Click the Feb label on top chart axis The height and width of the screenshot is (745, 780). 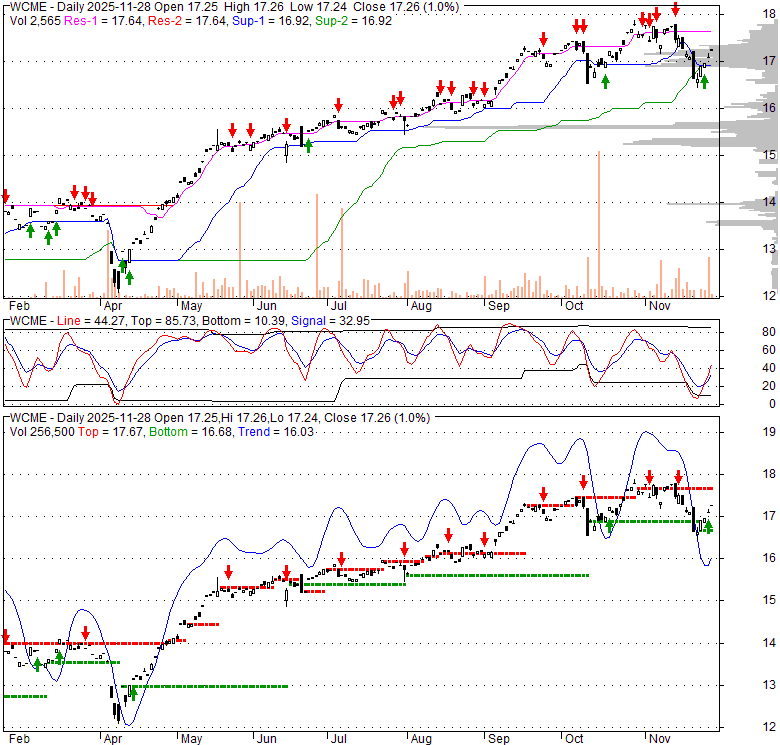point(19,305)
